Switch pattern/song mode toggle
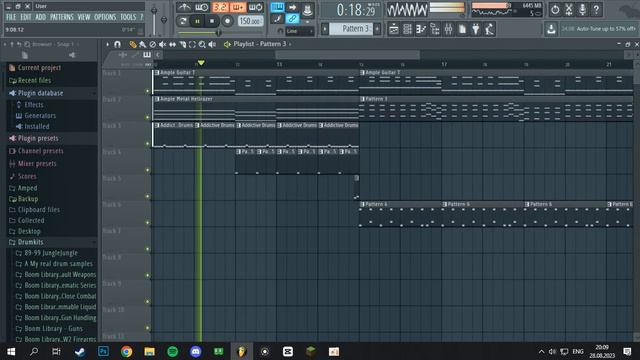This screenshot has height=360, width=640. tap(183, 21)
